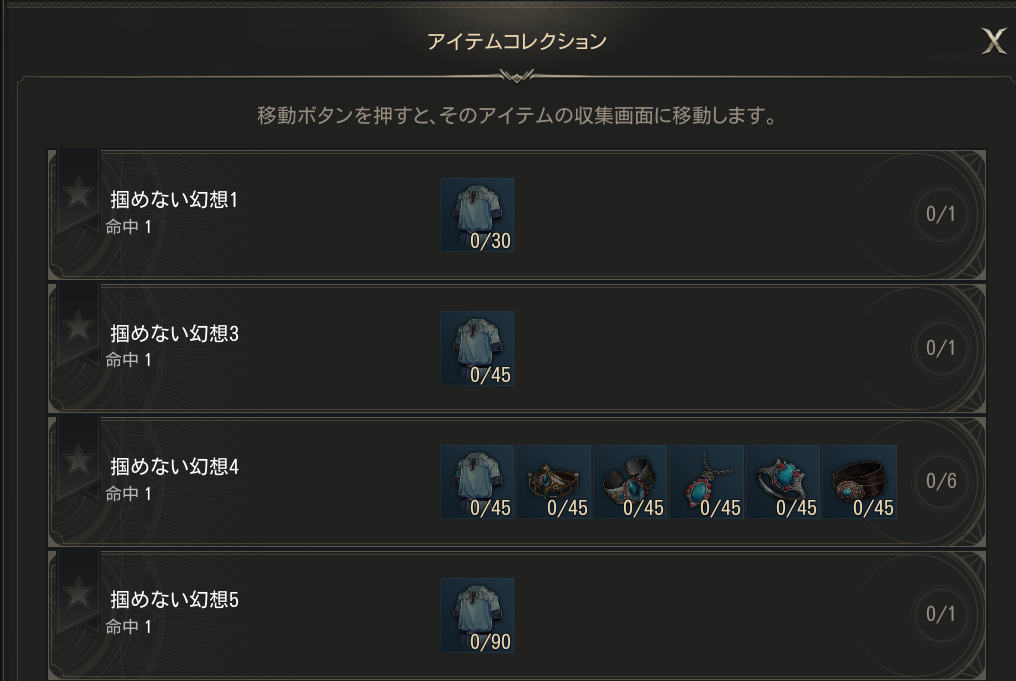
Task: Open the turquoise necklace item icon
Action: pos(707,481)
